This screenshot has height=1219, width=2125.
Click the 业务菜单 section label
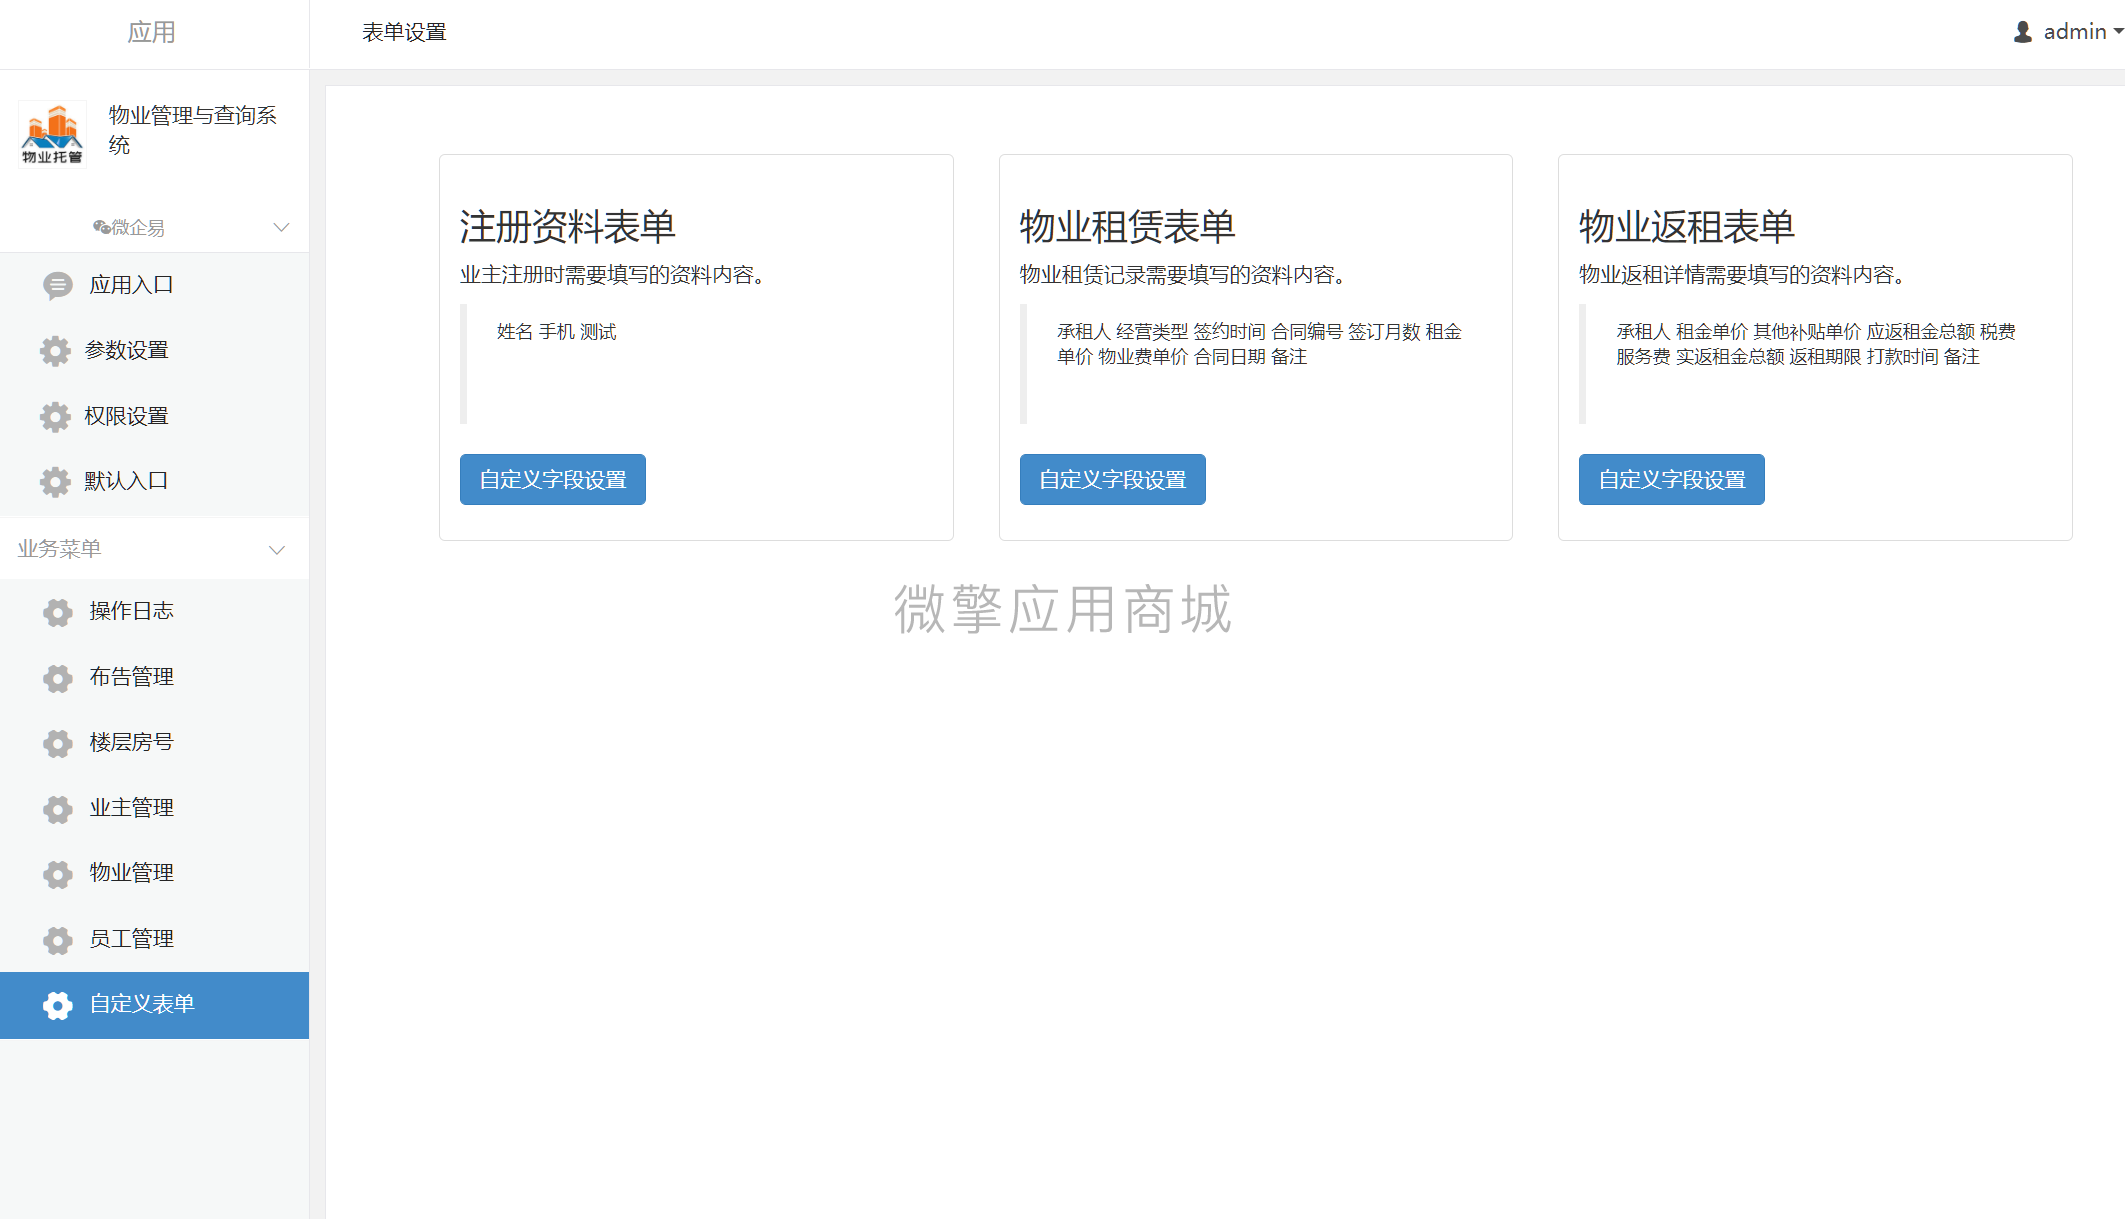pyautogui.click(x=60, y=549)
